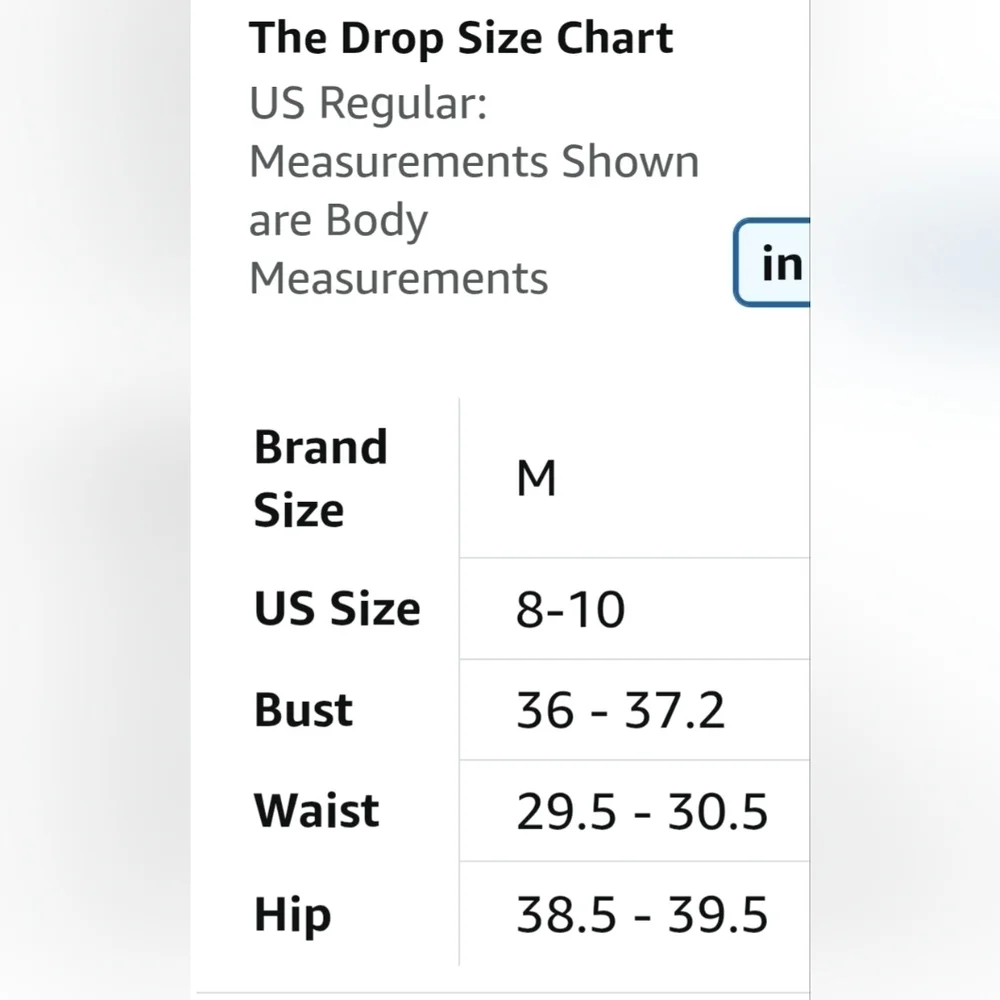
Task: Select the '38.5 - 39.5' hip measurement
Action: coord(642,914)
